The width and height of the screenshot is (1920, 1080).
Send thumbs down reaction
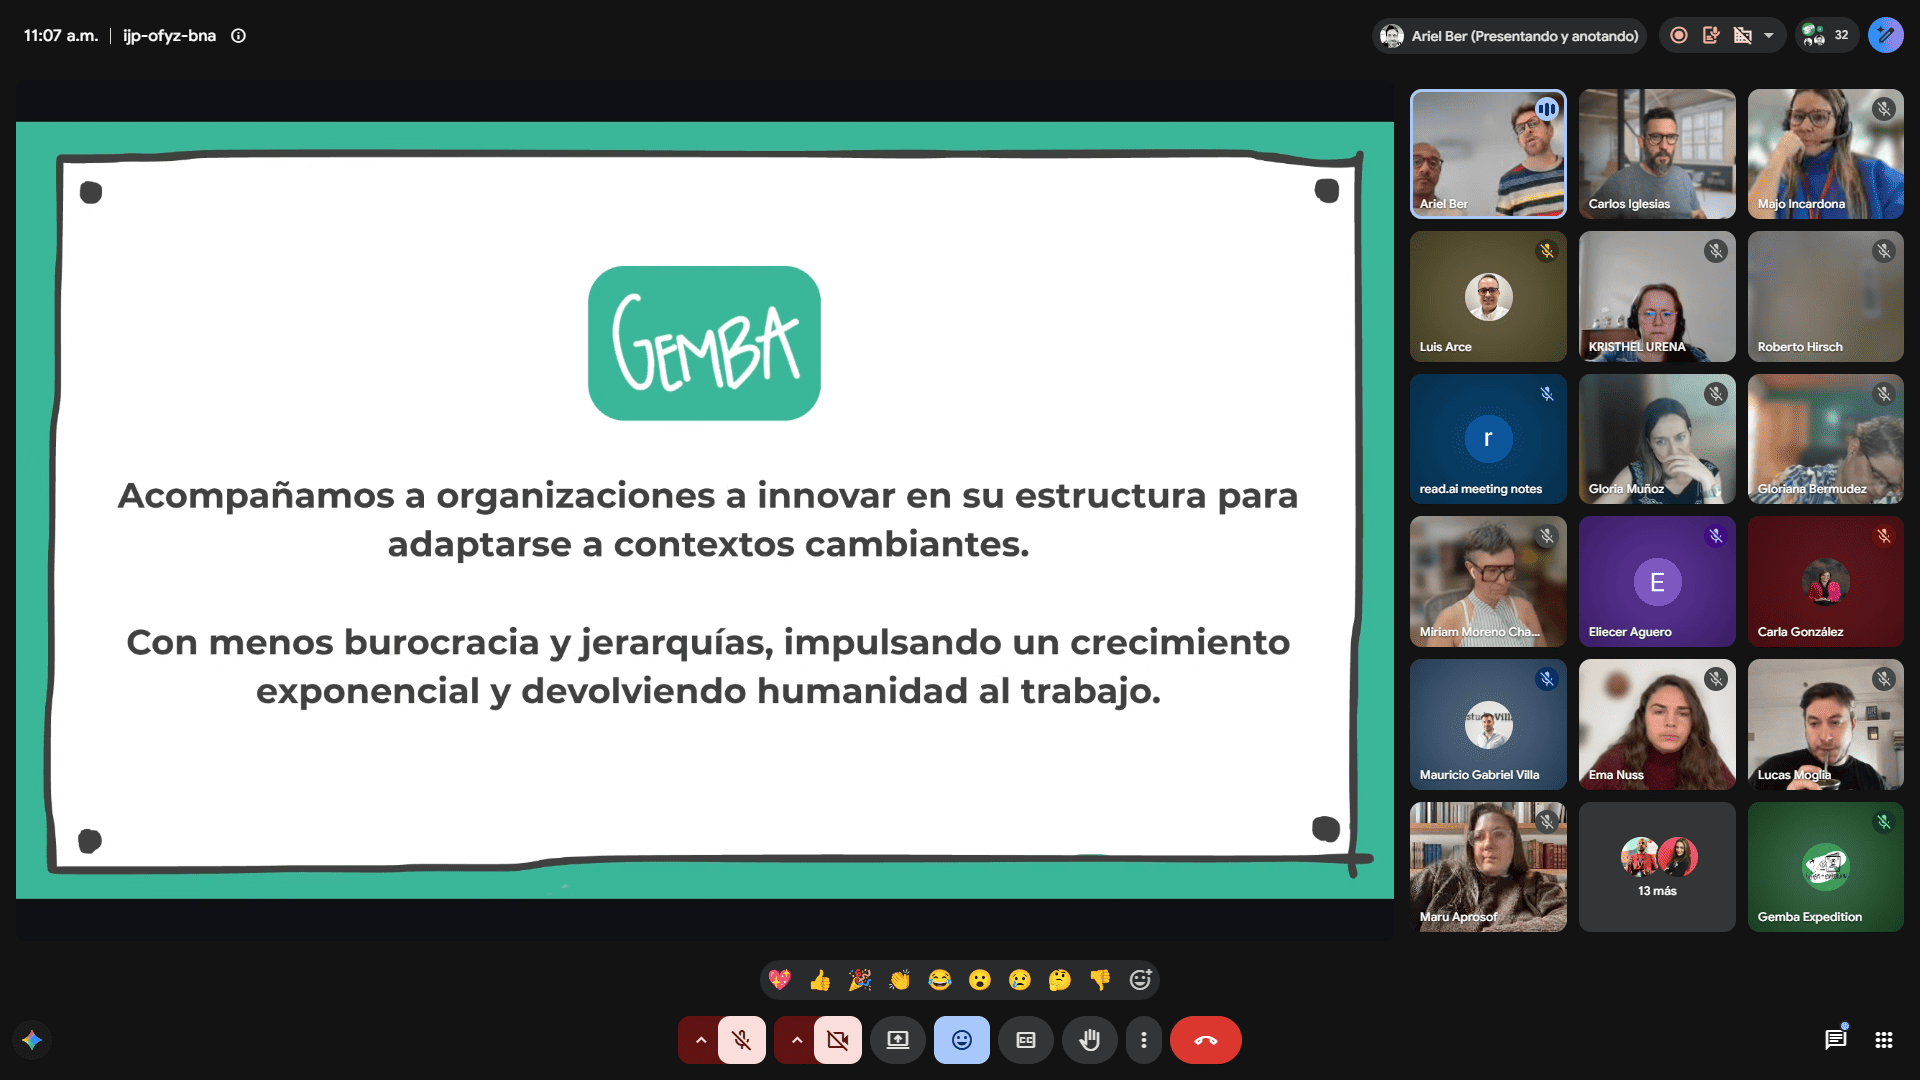tap(1100, 980)
